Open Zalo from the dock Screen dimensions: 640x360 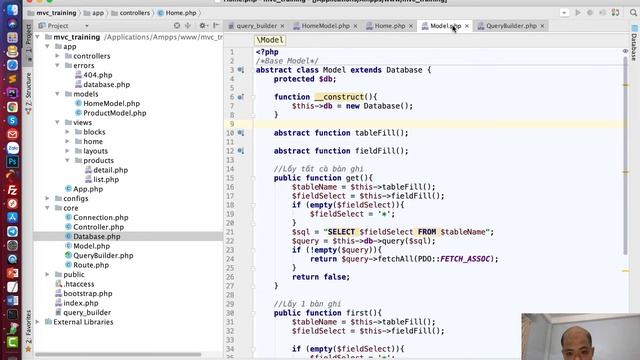tap(12, 148)
